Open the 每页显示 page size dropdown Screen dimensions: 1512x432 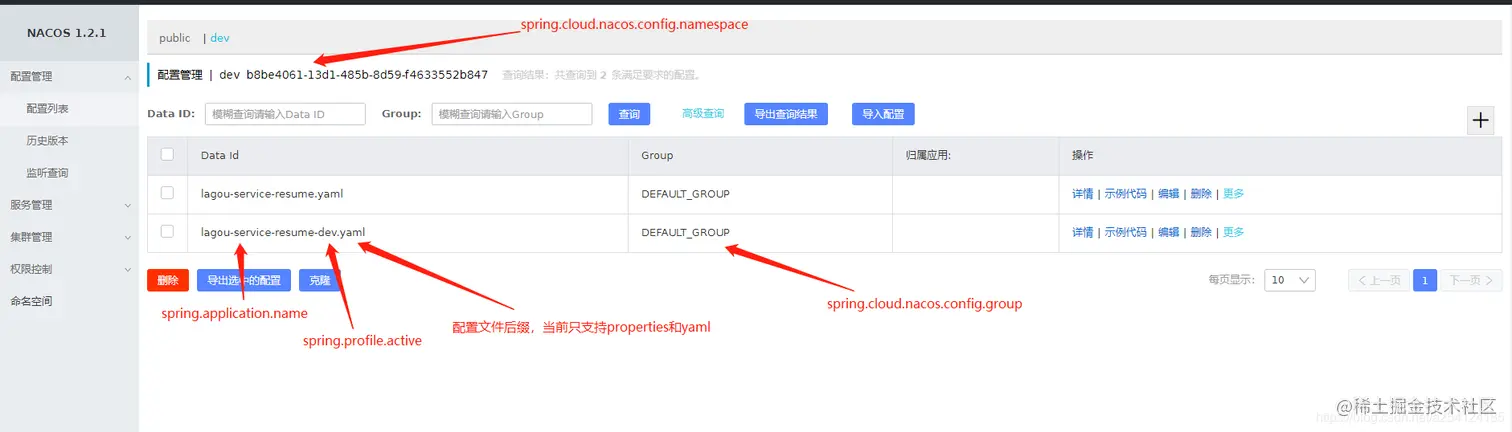pyautogui.click(x=1289, y=281)
